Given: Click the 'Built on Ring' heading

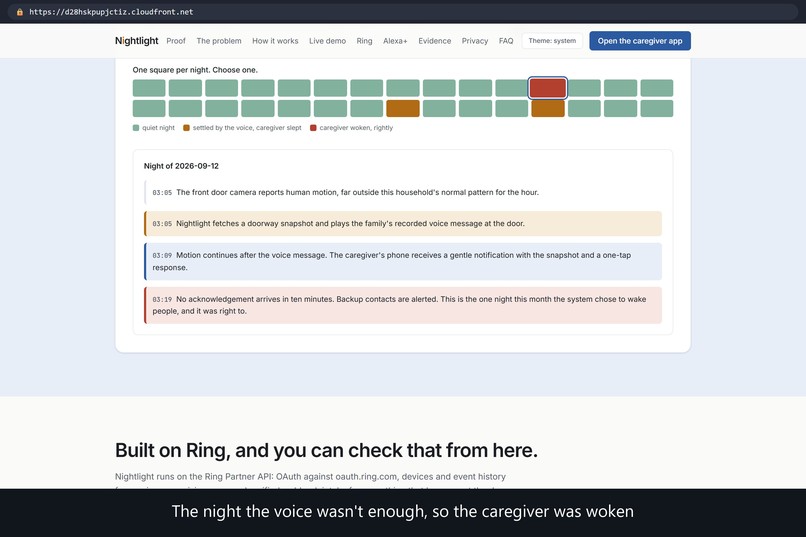Looking at the screenshot, I should click(x=326, y=450).
